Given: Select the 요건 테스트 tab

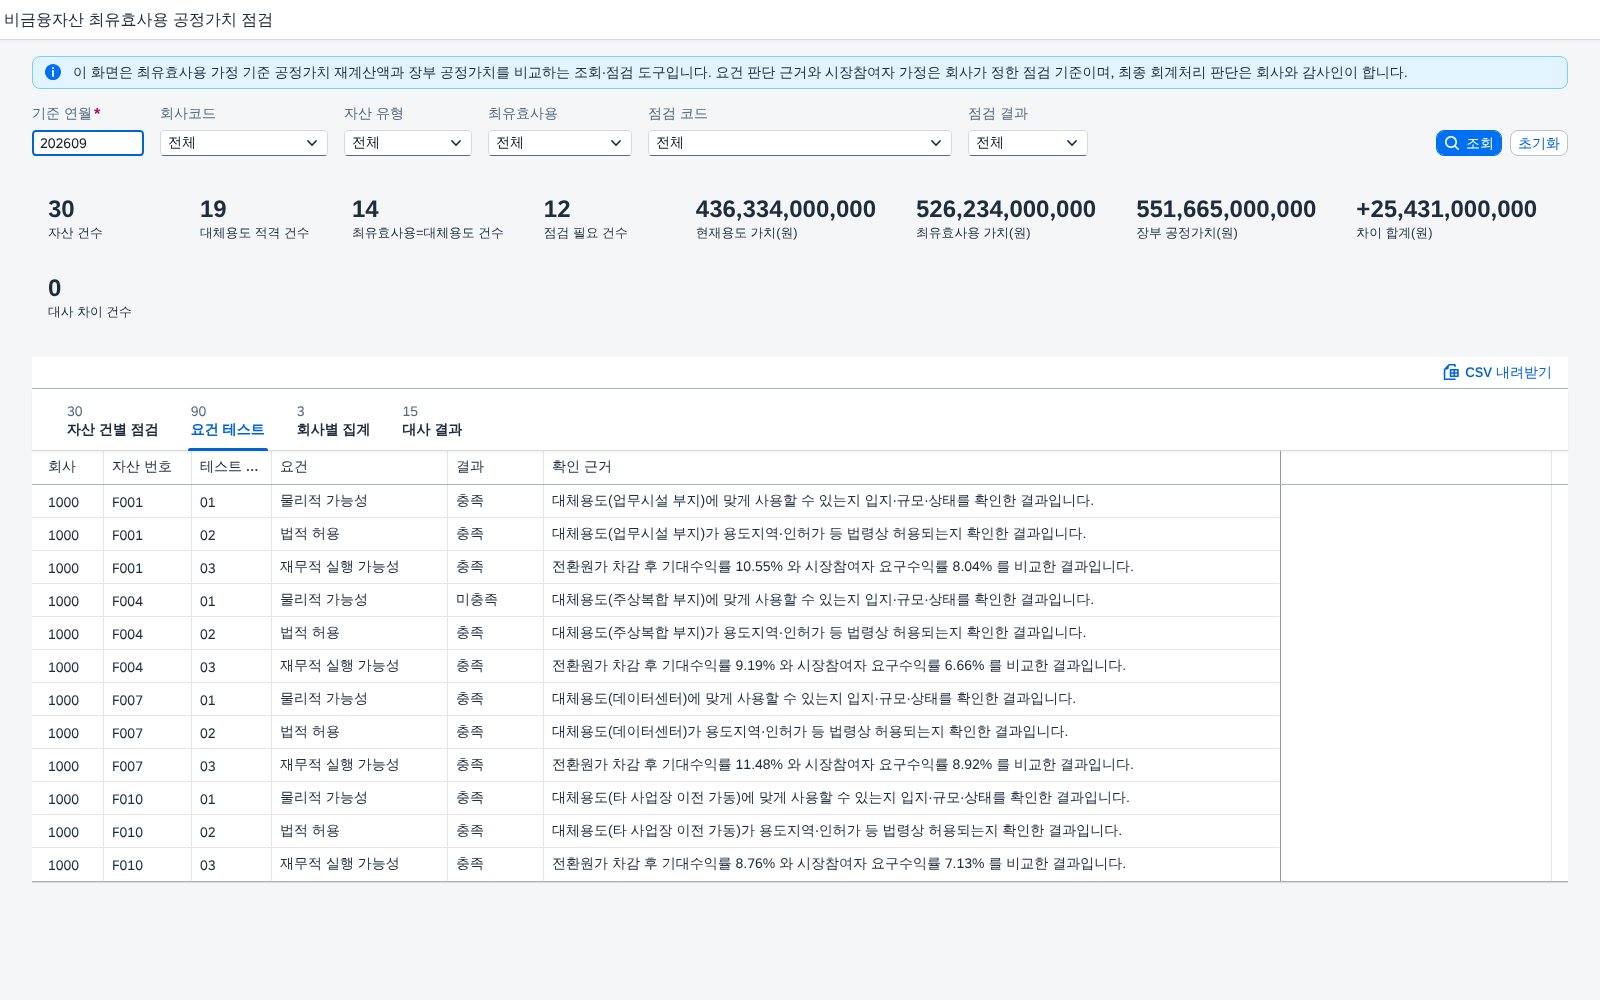Looking at the screenshot, I should pyautogui.click(x=227, y=421).
